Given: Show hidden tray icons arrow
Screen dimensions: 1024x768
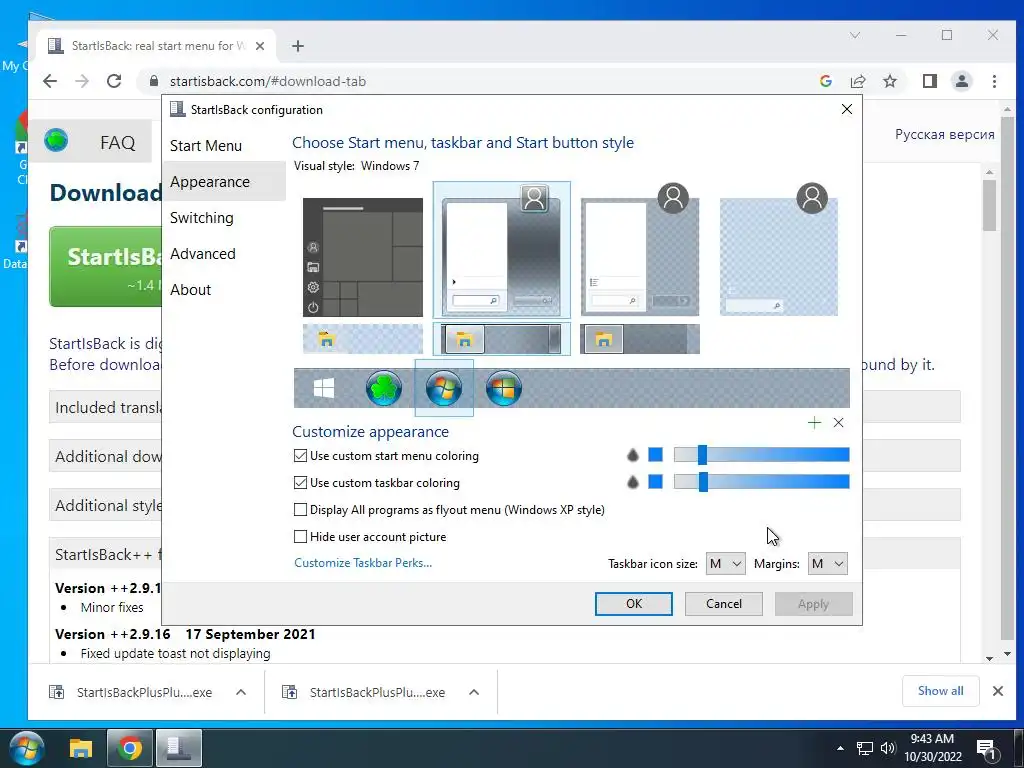Looking at the screenshot, I should [840, 748].
